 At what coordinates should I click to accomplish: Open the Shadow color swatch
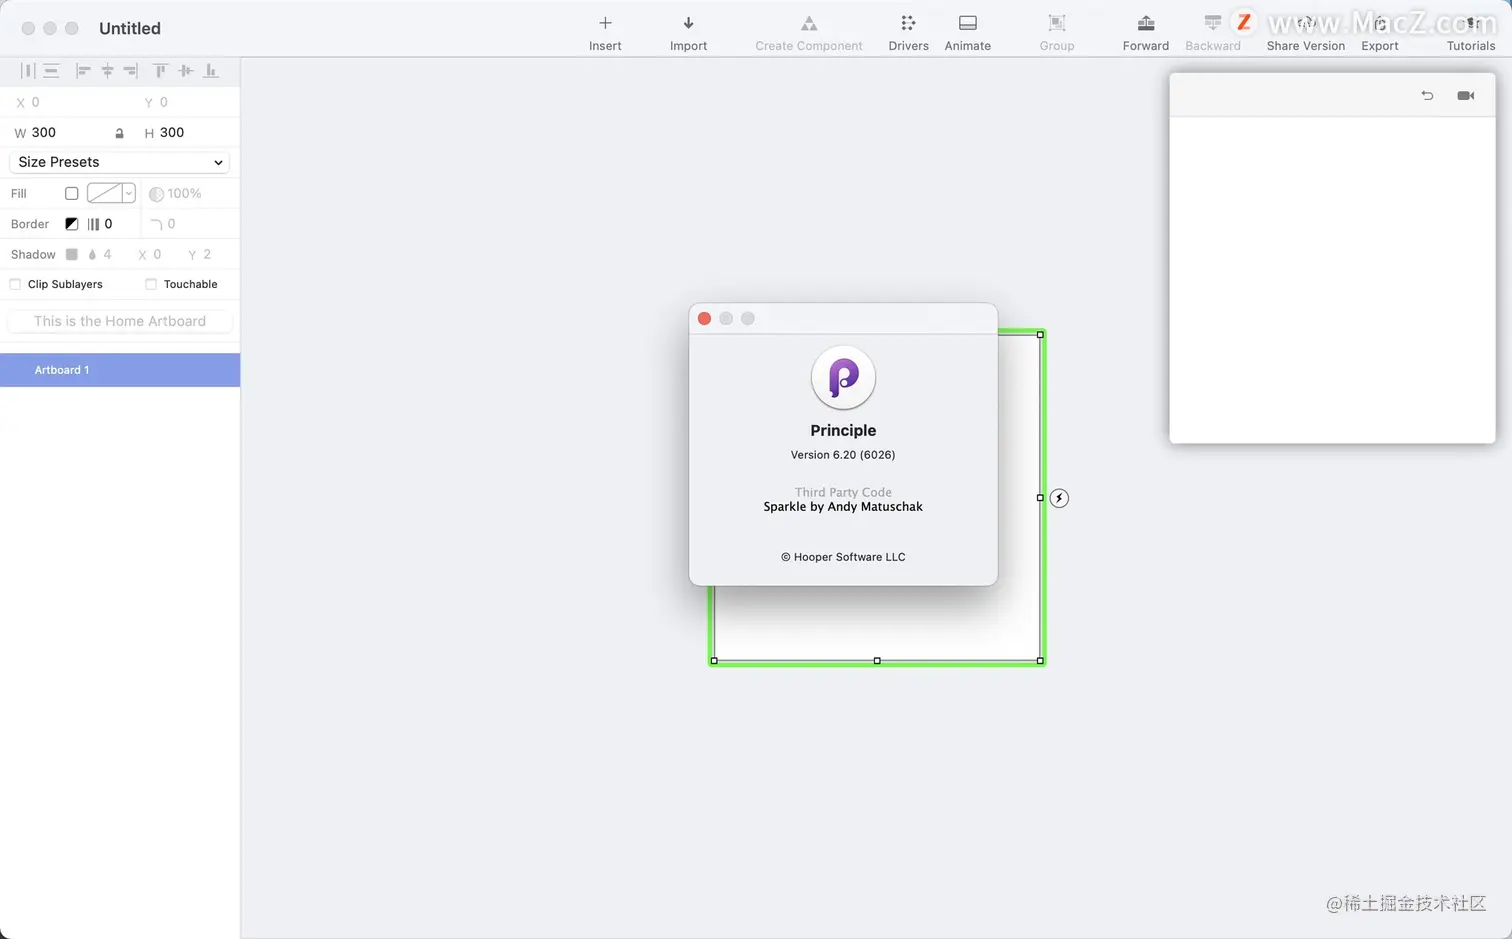coord(71,254)
